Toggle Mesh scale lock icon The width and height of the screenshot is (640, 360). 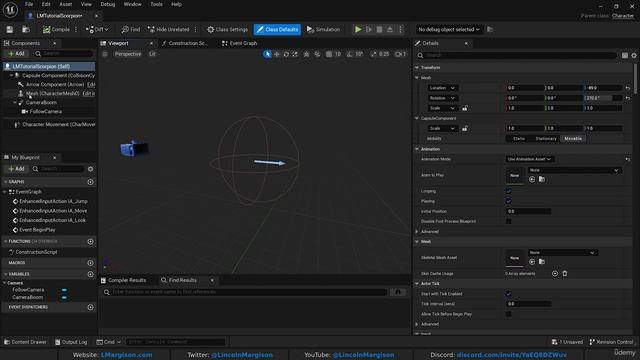464,108
